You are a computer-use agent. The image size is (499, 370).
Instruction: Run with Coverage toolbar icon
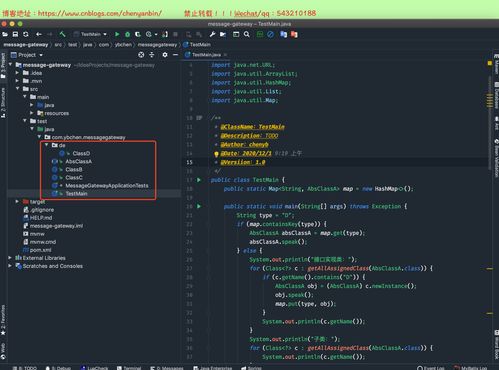click(138, 34)
